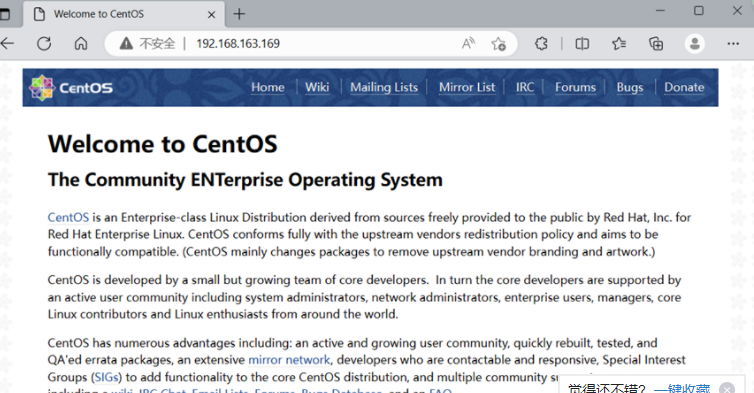Open the Home nav link
This screenshot has width=754, height=393.
point(267,88)
